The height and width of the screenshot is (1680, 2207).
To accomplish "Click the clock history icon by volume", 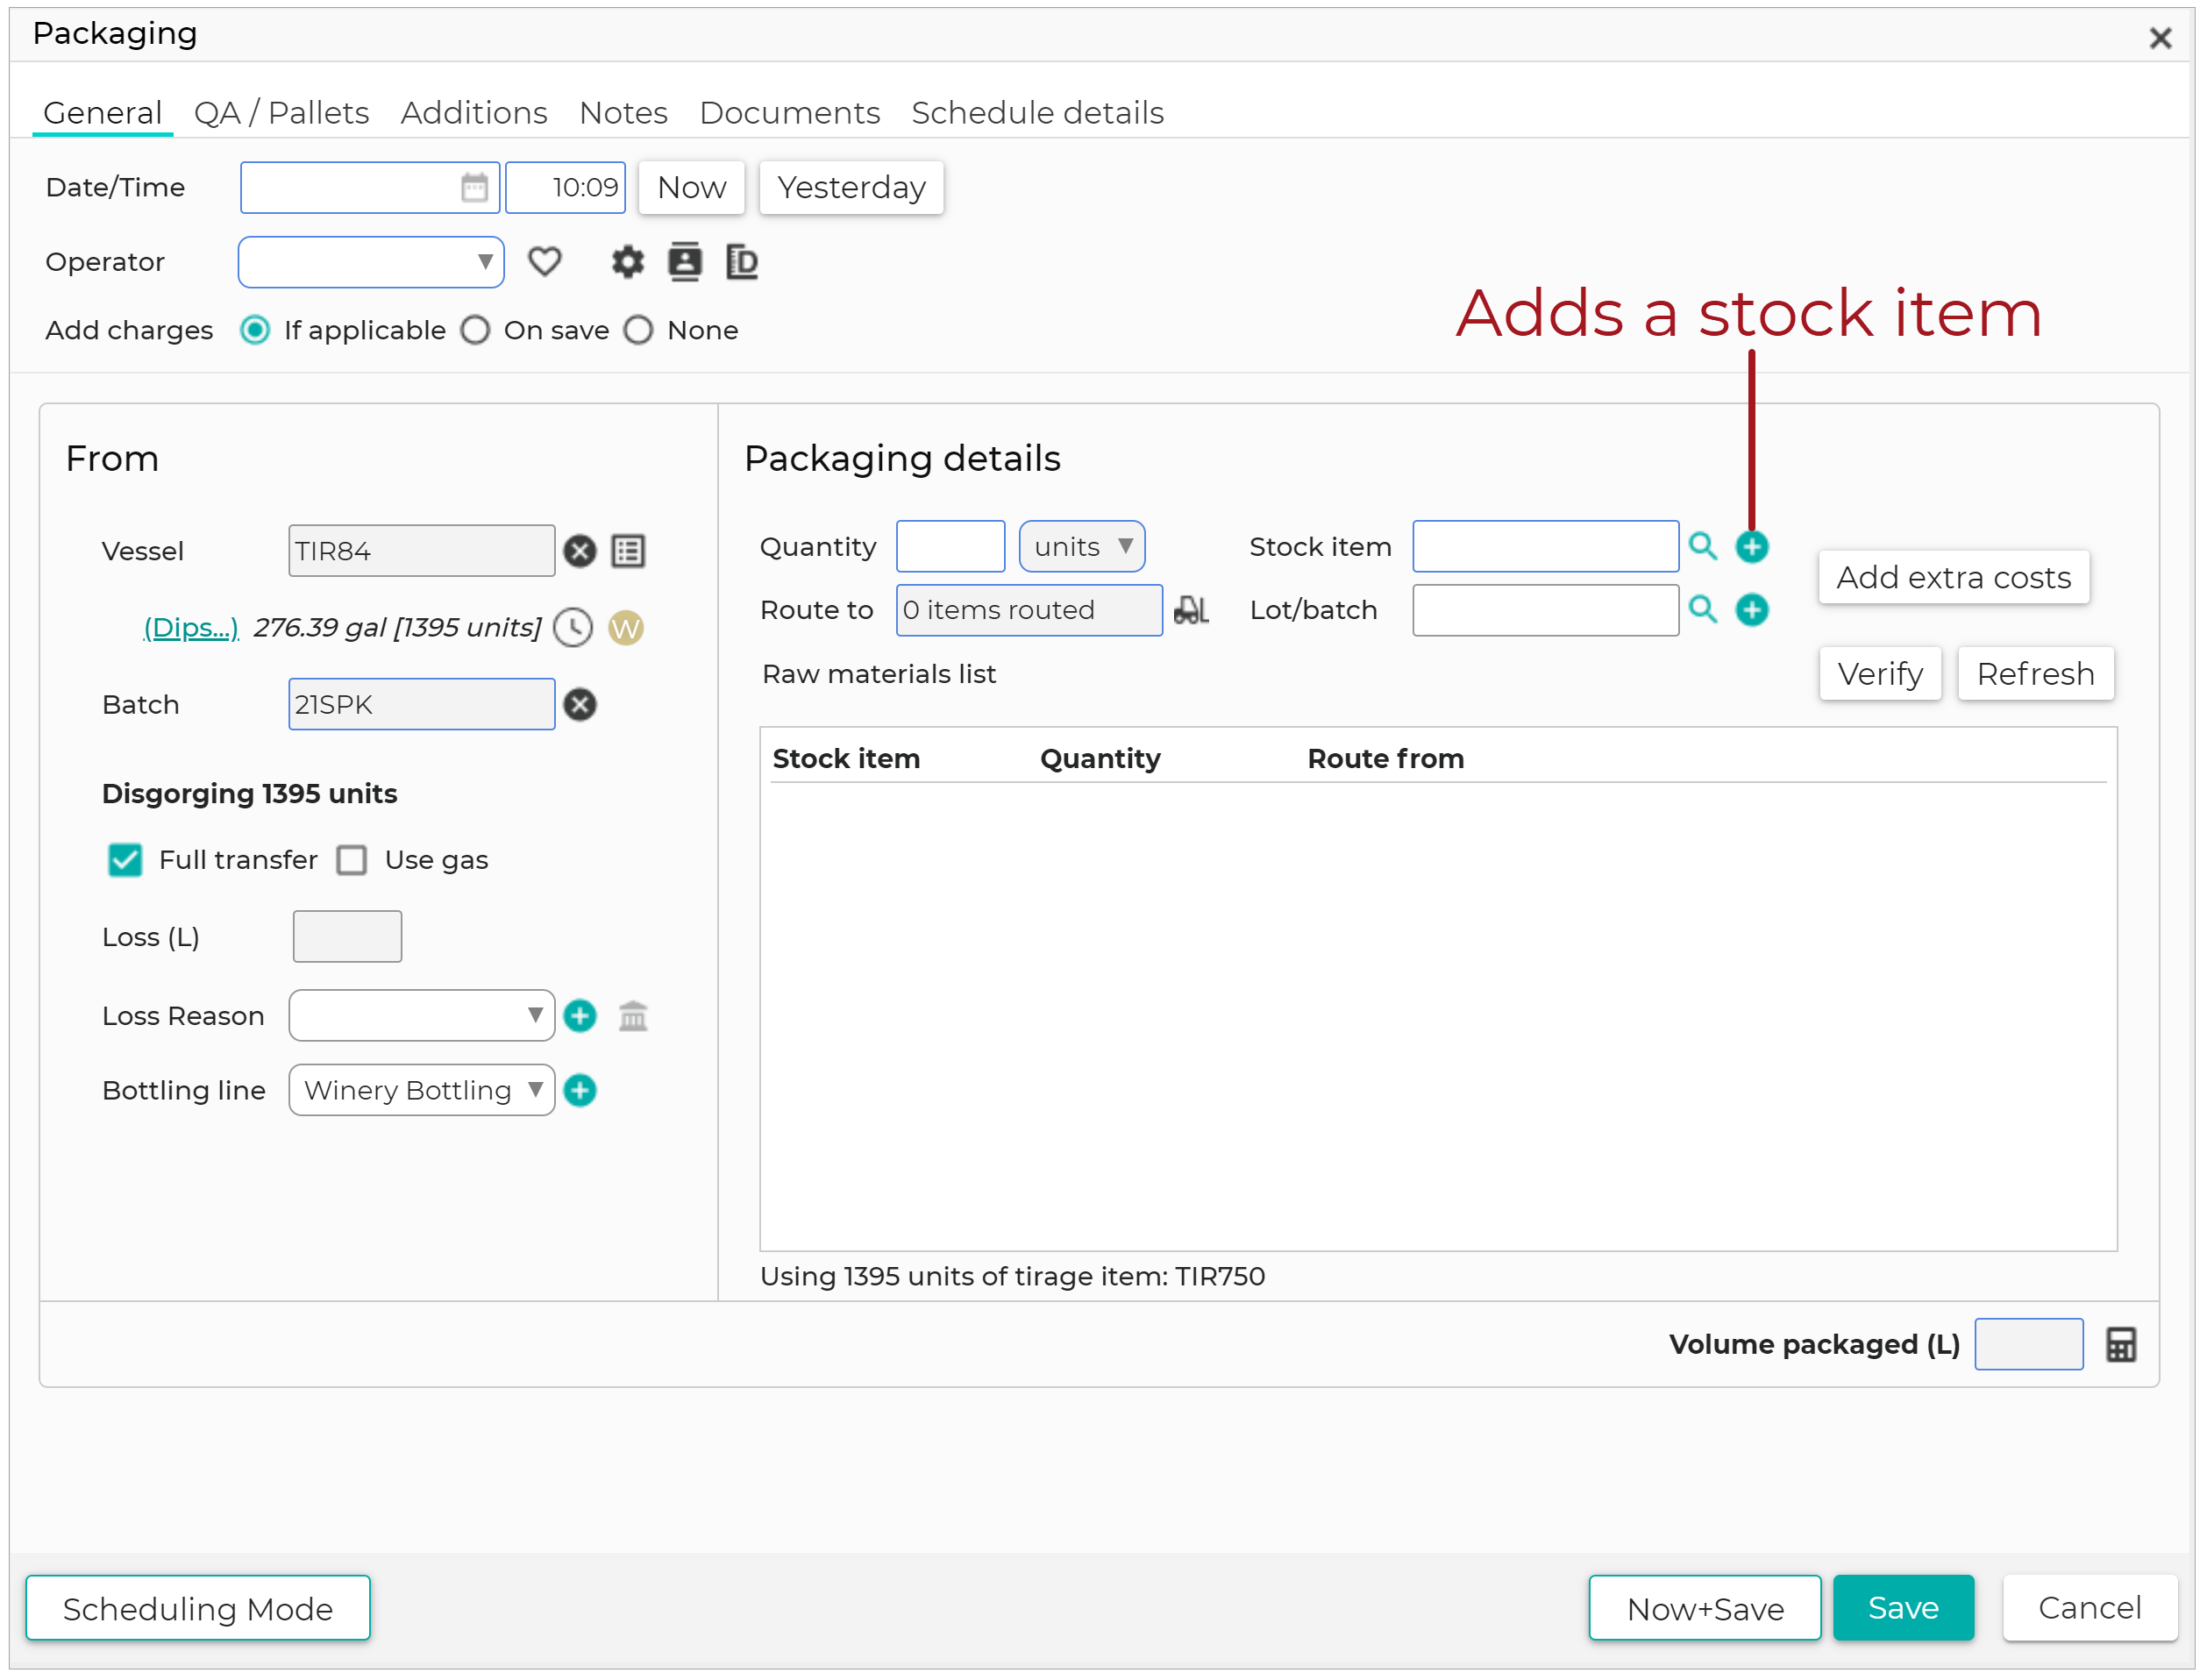I will click(x=574, y=628).
